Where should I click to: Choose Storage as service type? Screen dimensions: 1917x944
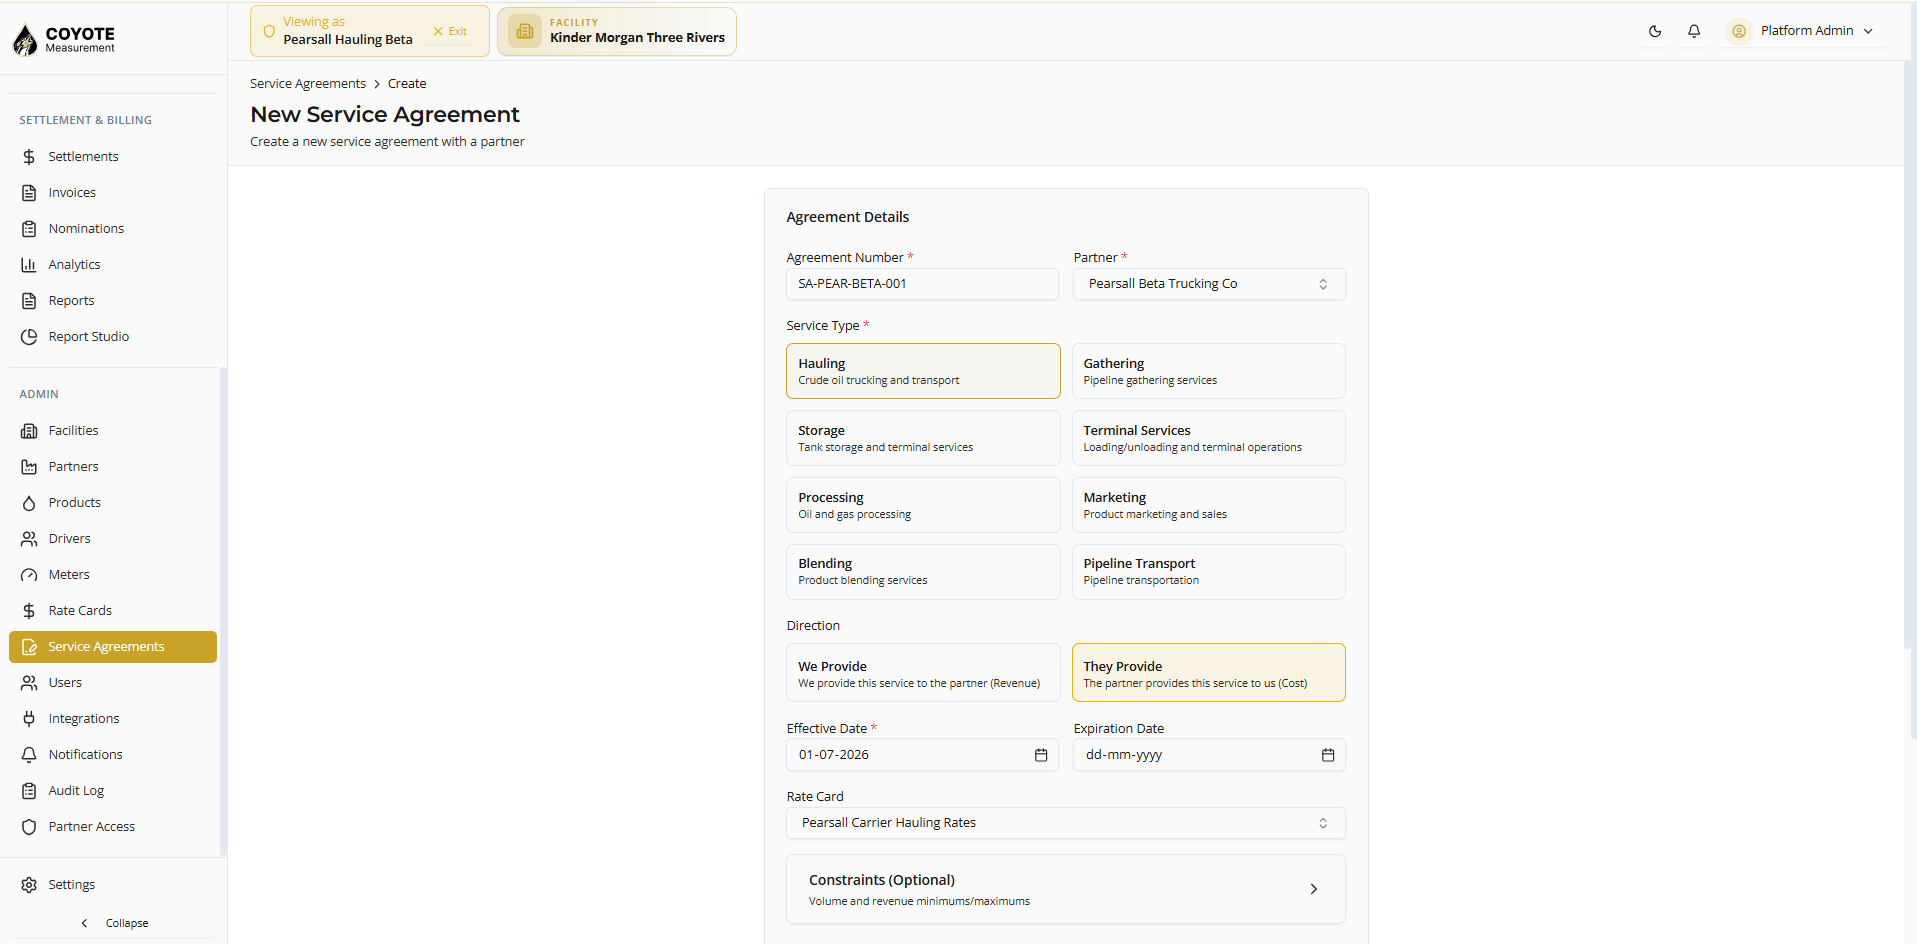pos(923,438)
